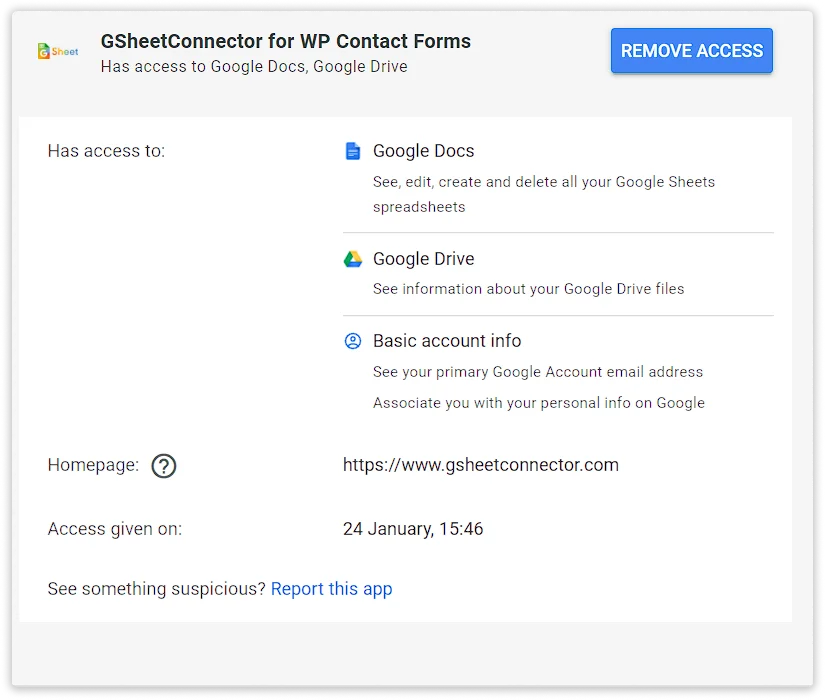Click the gsheetconnector.com homepage URL
Viewport: 825px width, 700px height.
tap(480, 465)
